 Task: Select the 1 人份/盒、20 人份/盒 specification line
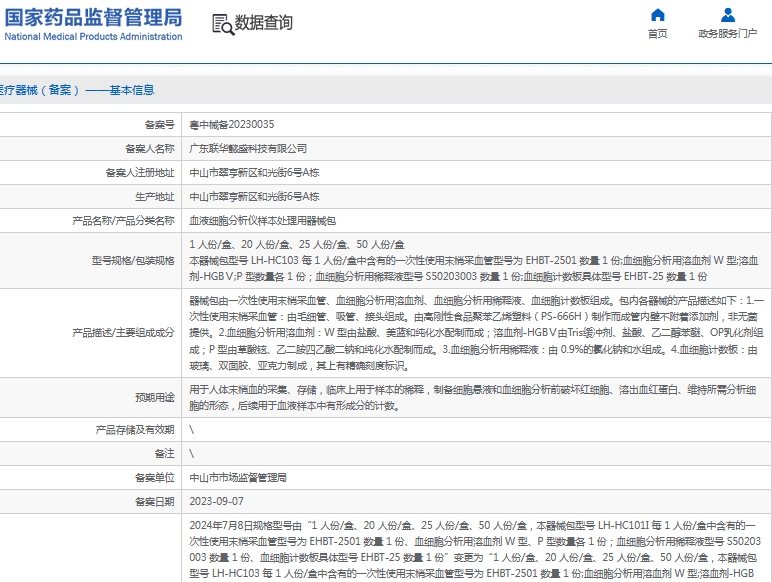pos(297,245)
